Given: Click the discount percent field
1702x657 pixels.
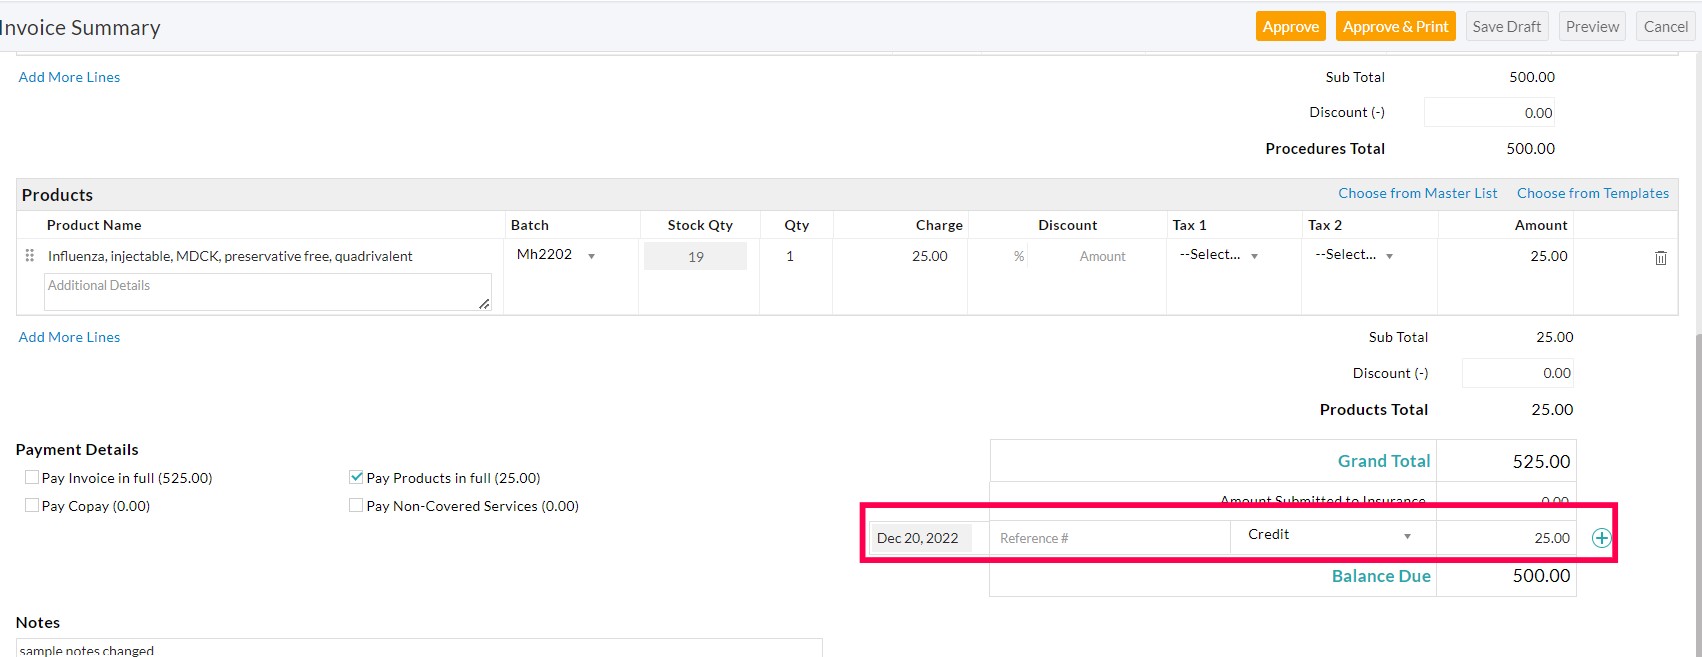Looking at the screenshot, I should [x=998, y=256].
